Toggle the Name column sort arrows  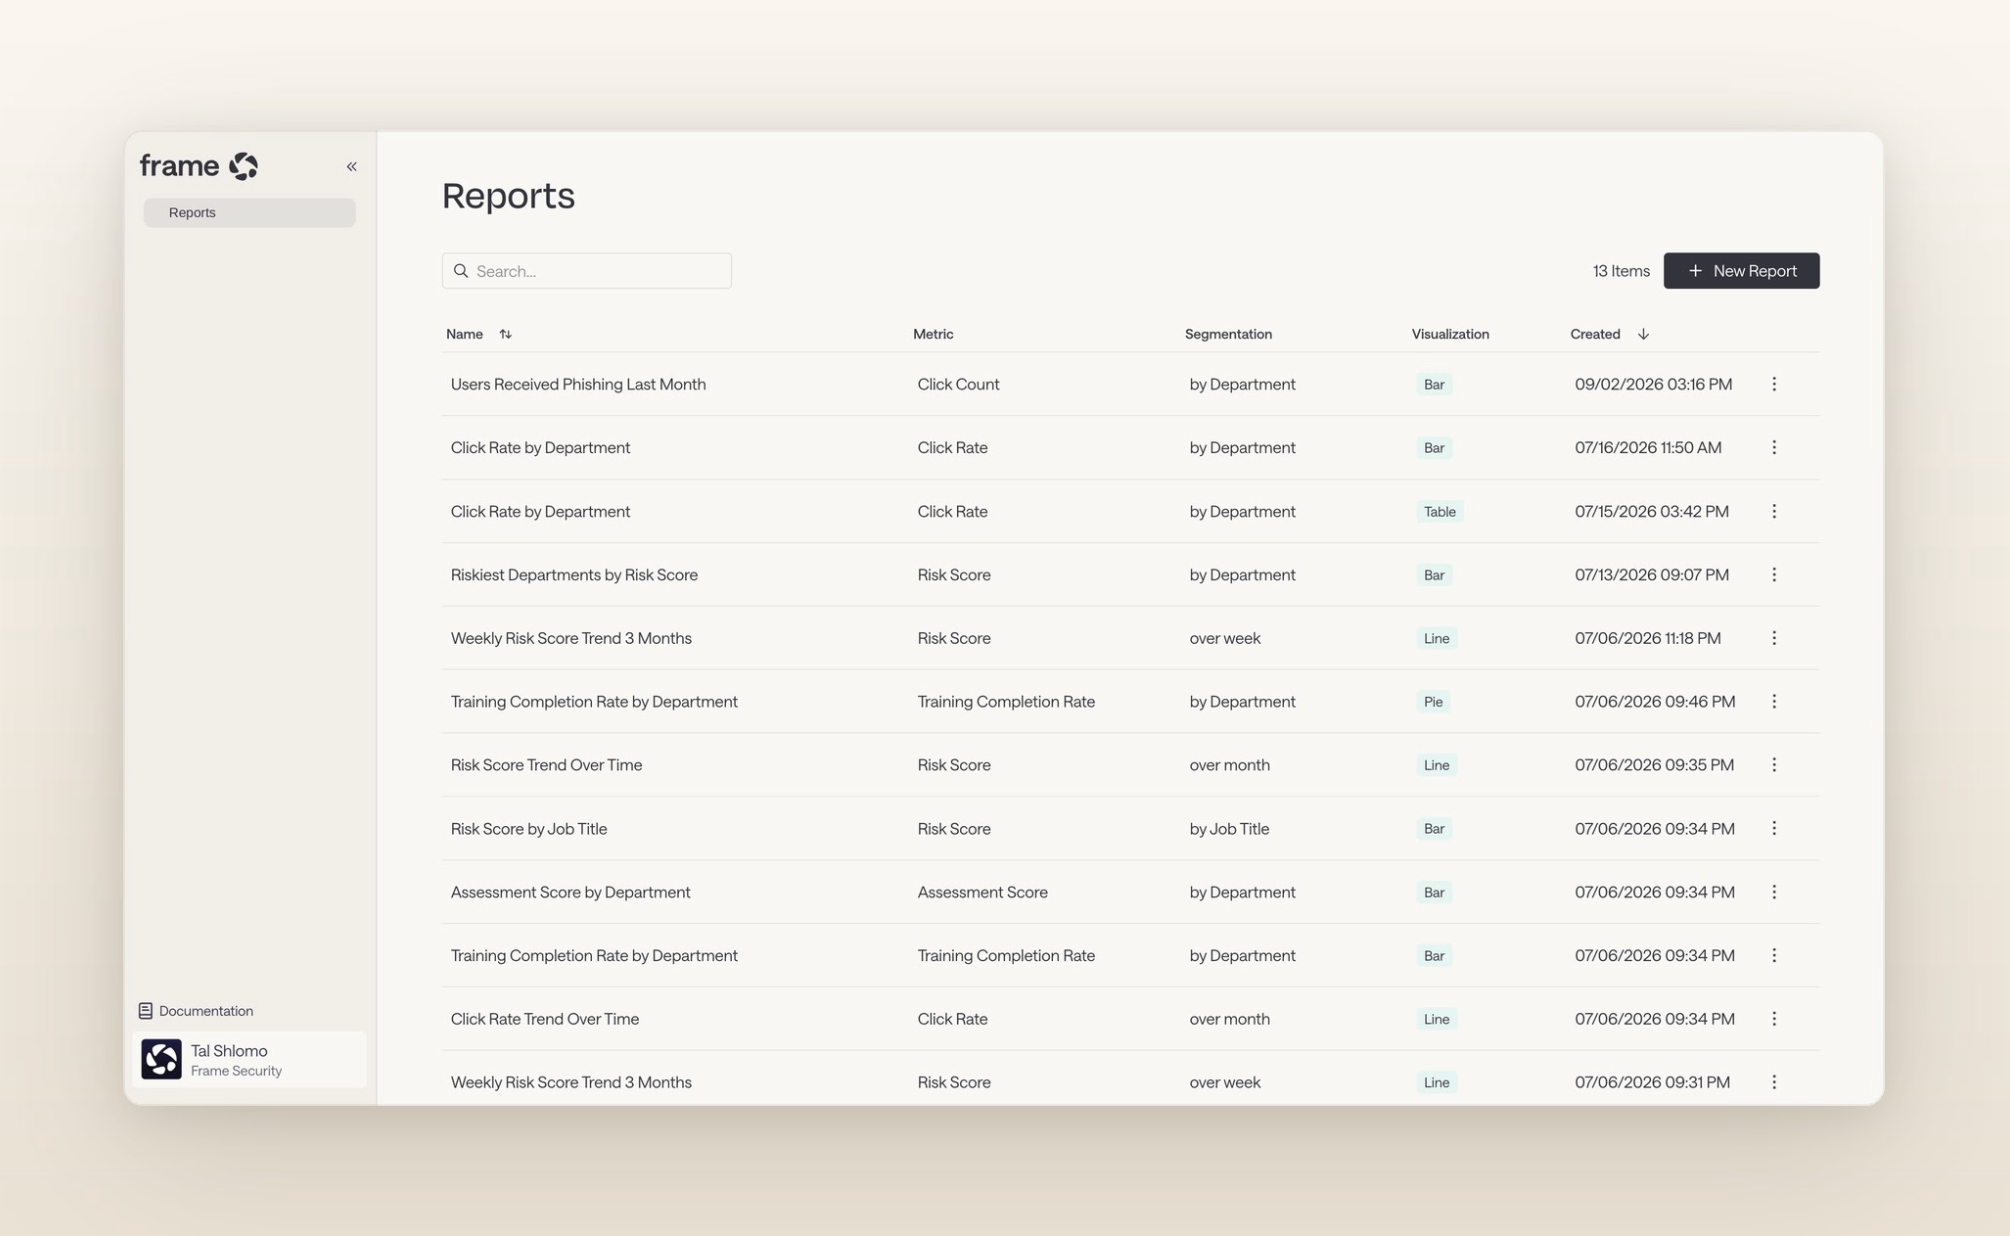pos(505,334)
